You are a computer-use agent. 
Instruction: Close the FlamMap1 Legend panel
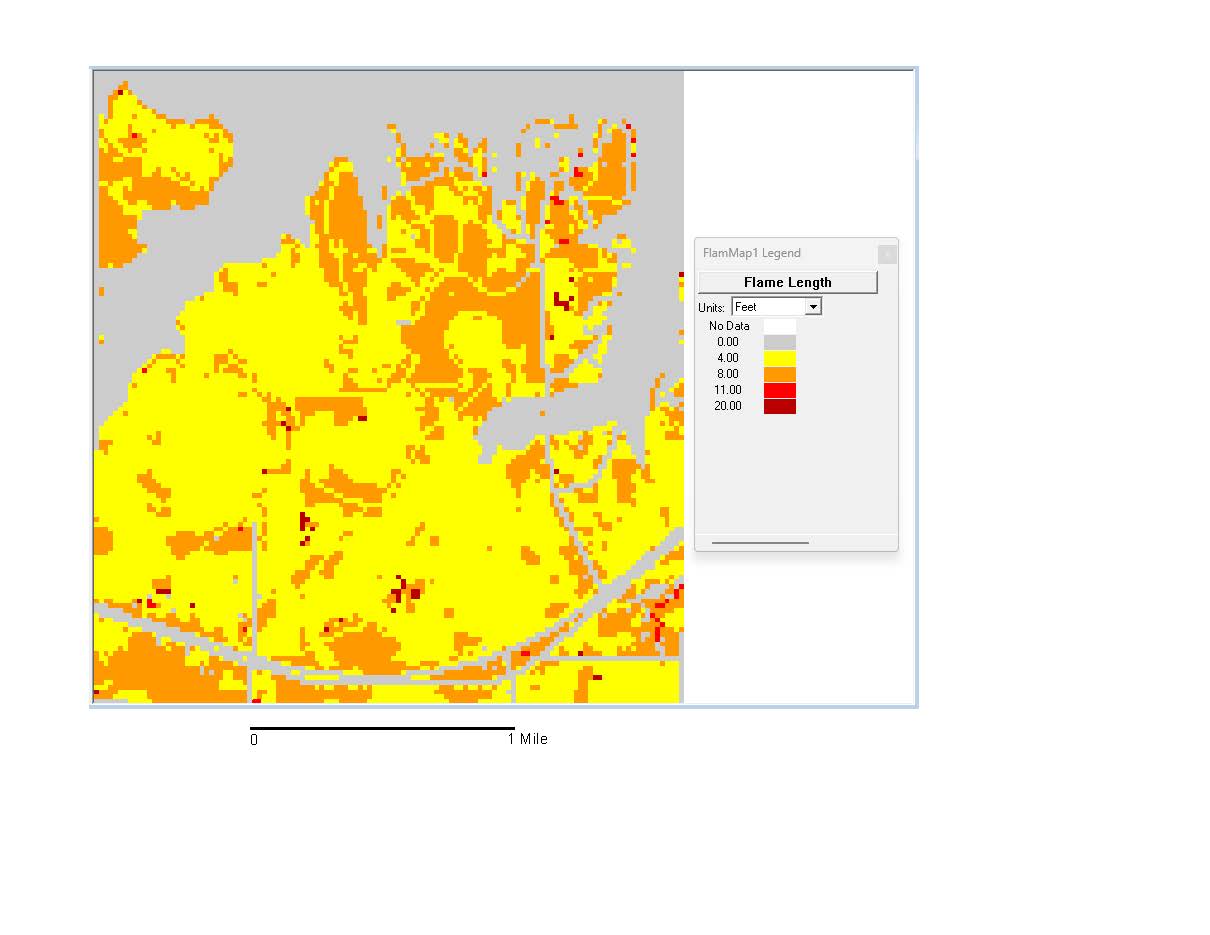point(886,254)
